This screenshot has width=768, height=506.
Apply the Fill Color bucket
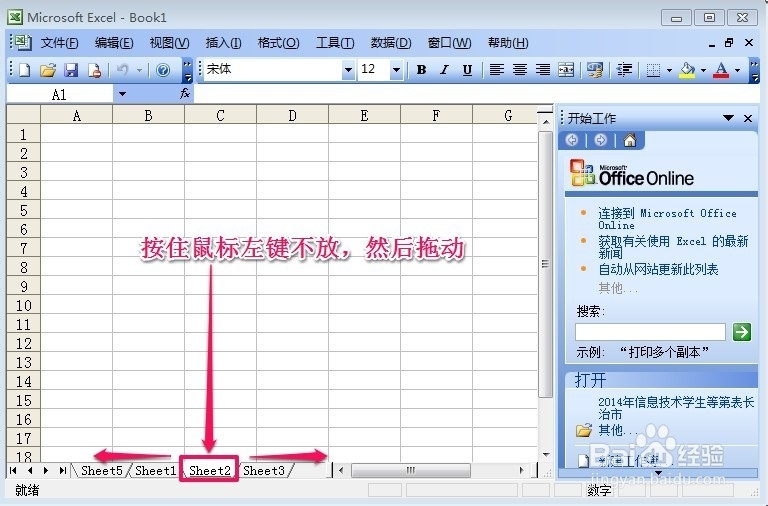click(687, 70)
